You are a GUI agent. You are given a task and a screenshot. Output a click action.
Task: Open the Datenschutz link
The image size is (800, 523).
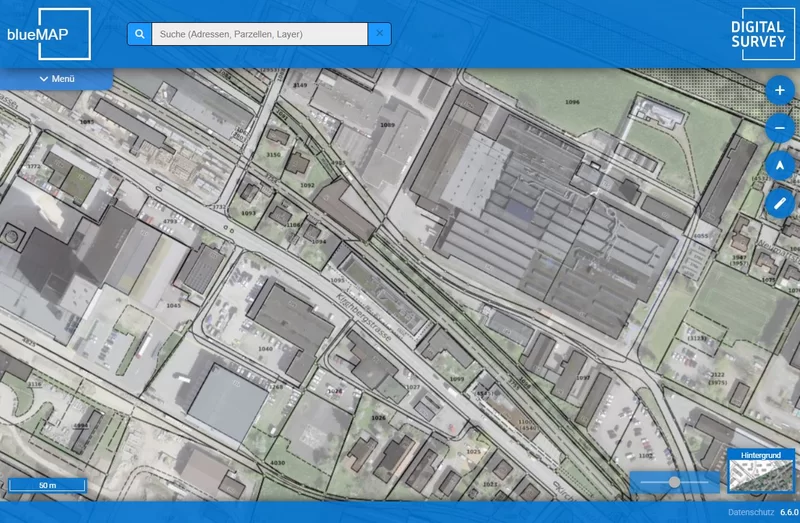click(x=751, y=512)
